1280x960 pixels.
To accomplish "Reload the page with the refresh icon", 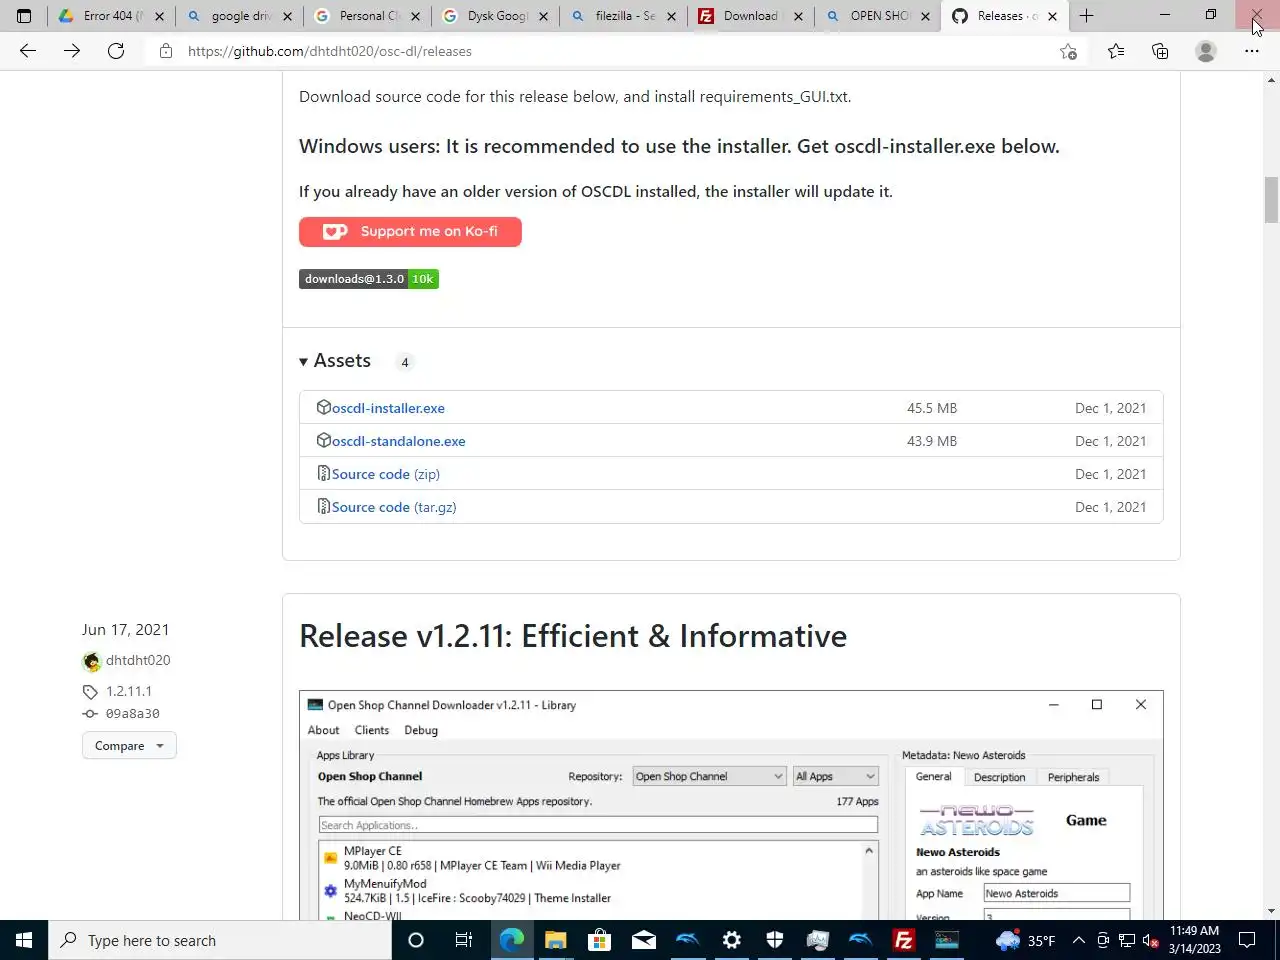I will point(116,51).
